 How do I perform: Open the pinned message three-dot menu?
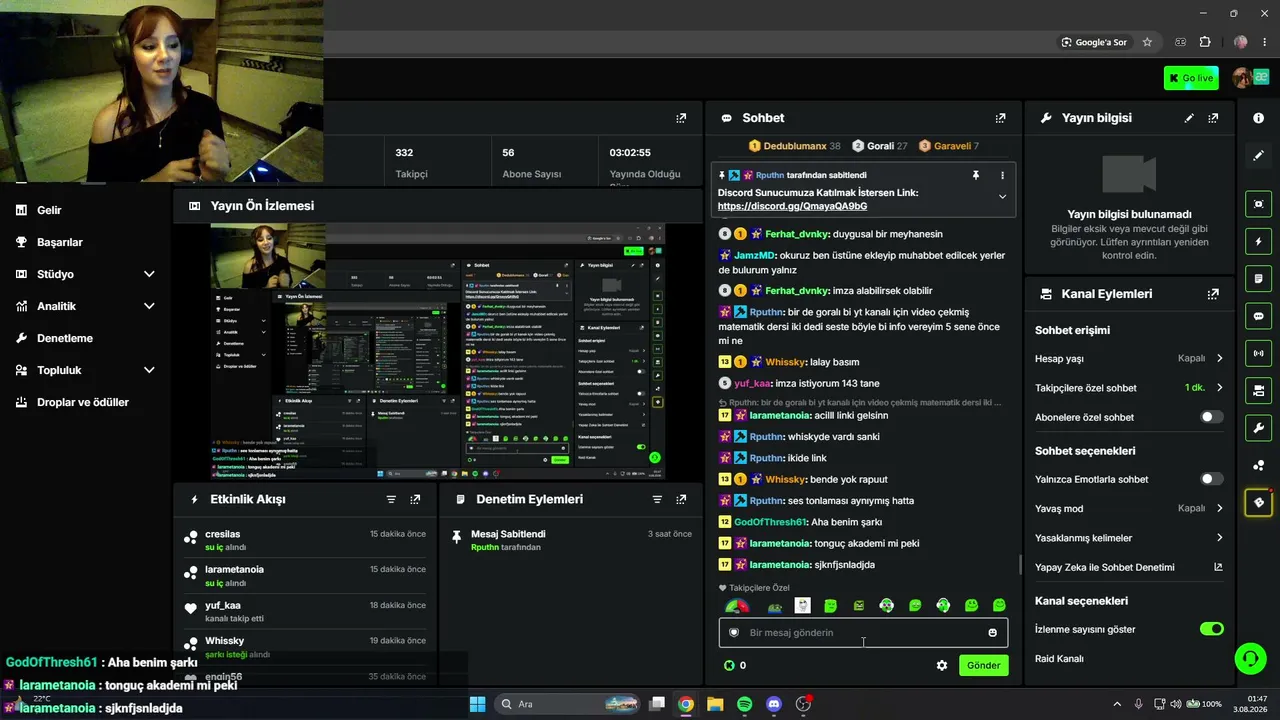pyautogui.click(x=1002, y=175)
